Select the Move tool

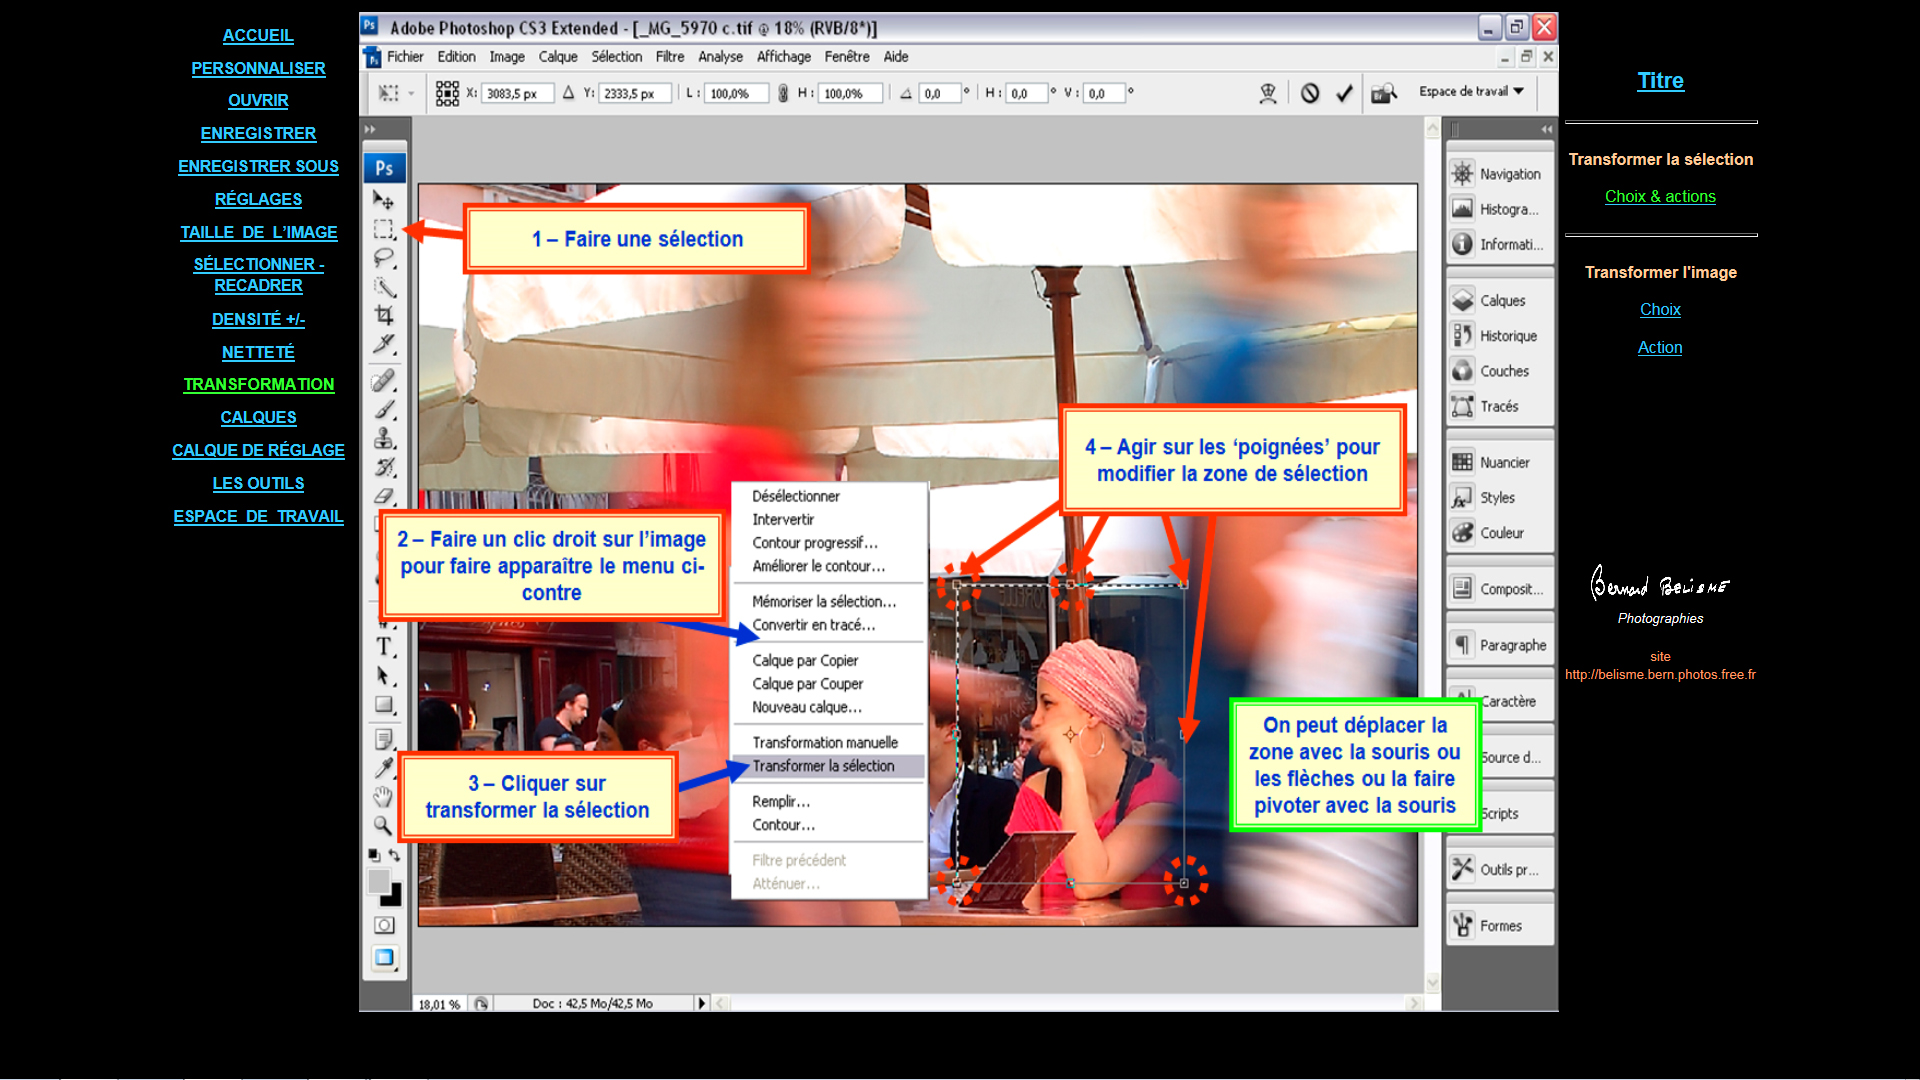pyautogui.click(x=384, y=200)
